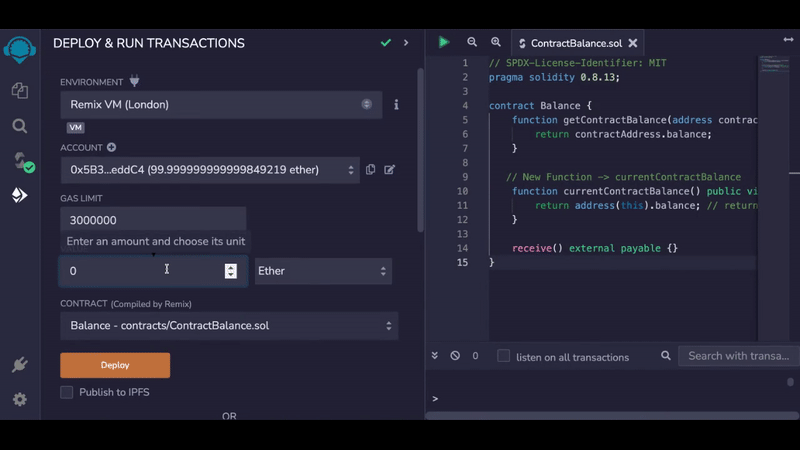Open the Search in files icon
The image size is (800, 450).
click(19, 126)
